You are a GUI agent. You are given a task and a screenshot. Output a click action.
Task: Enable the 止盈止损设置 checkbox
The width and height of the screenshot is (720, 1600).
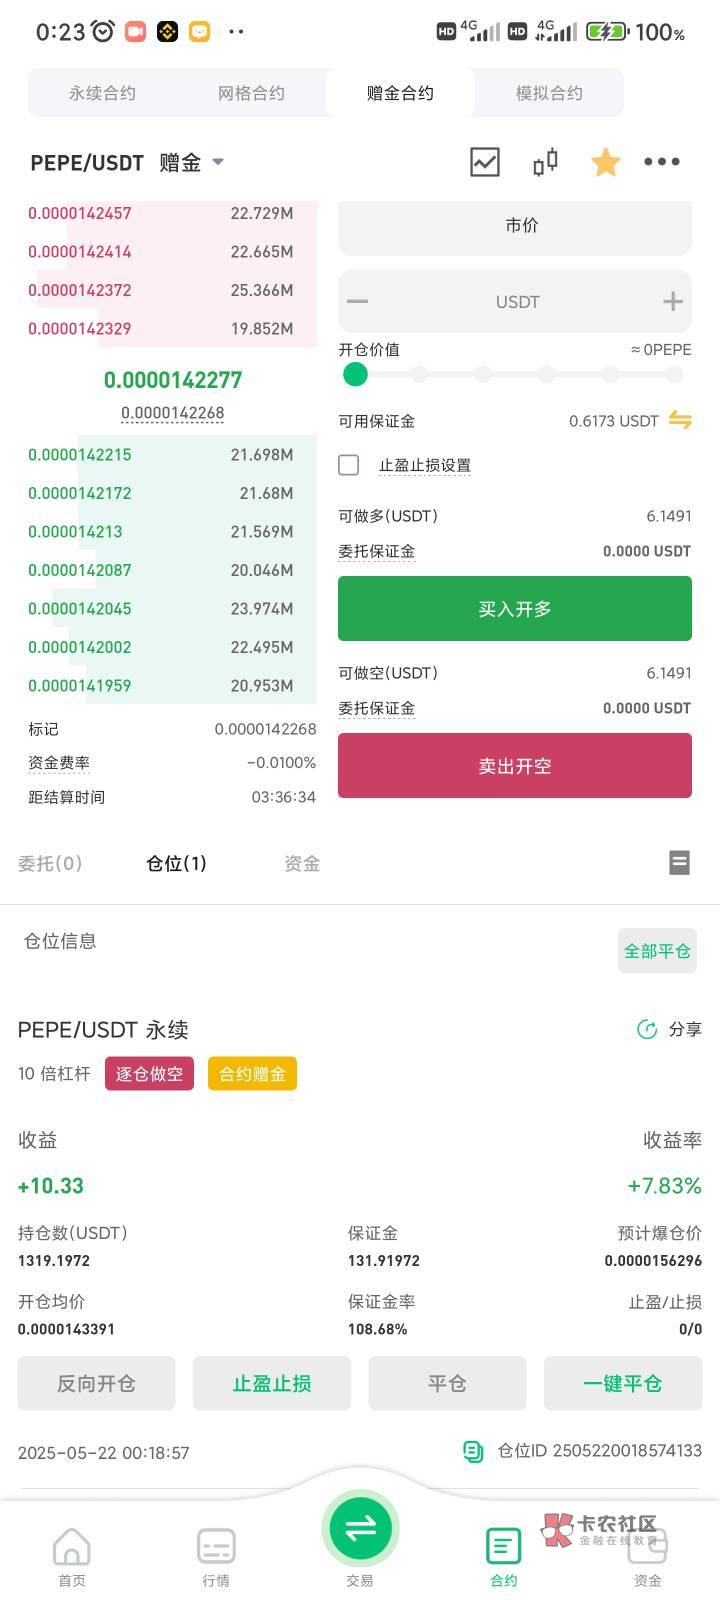[x=349, y=465]
